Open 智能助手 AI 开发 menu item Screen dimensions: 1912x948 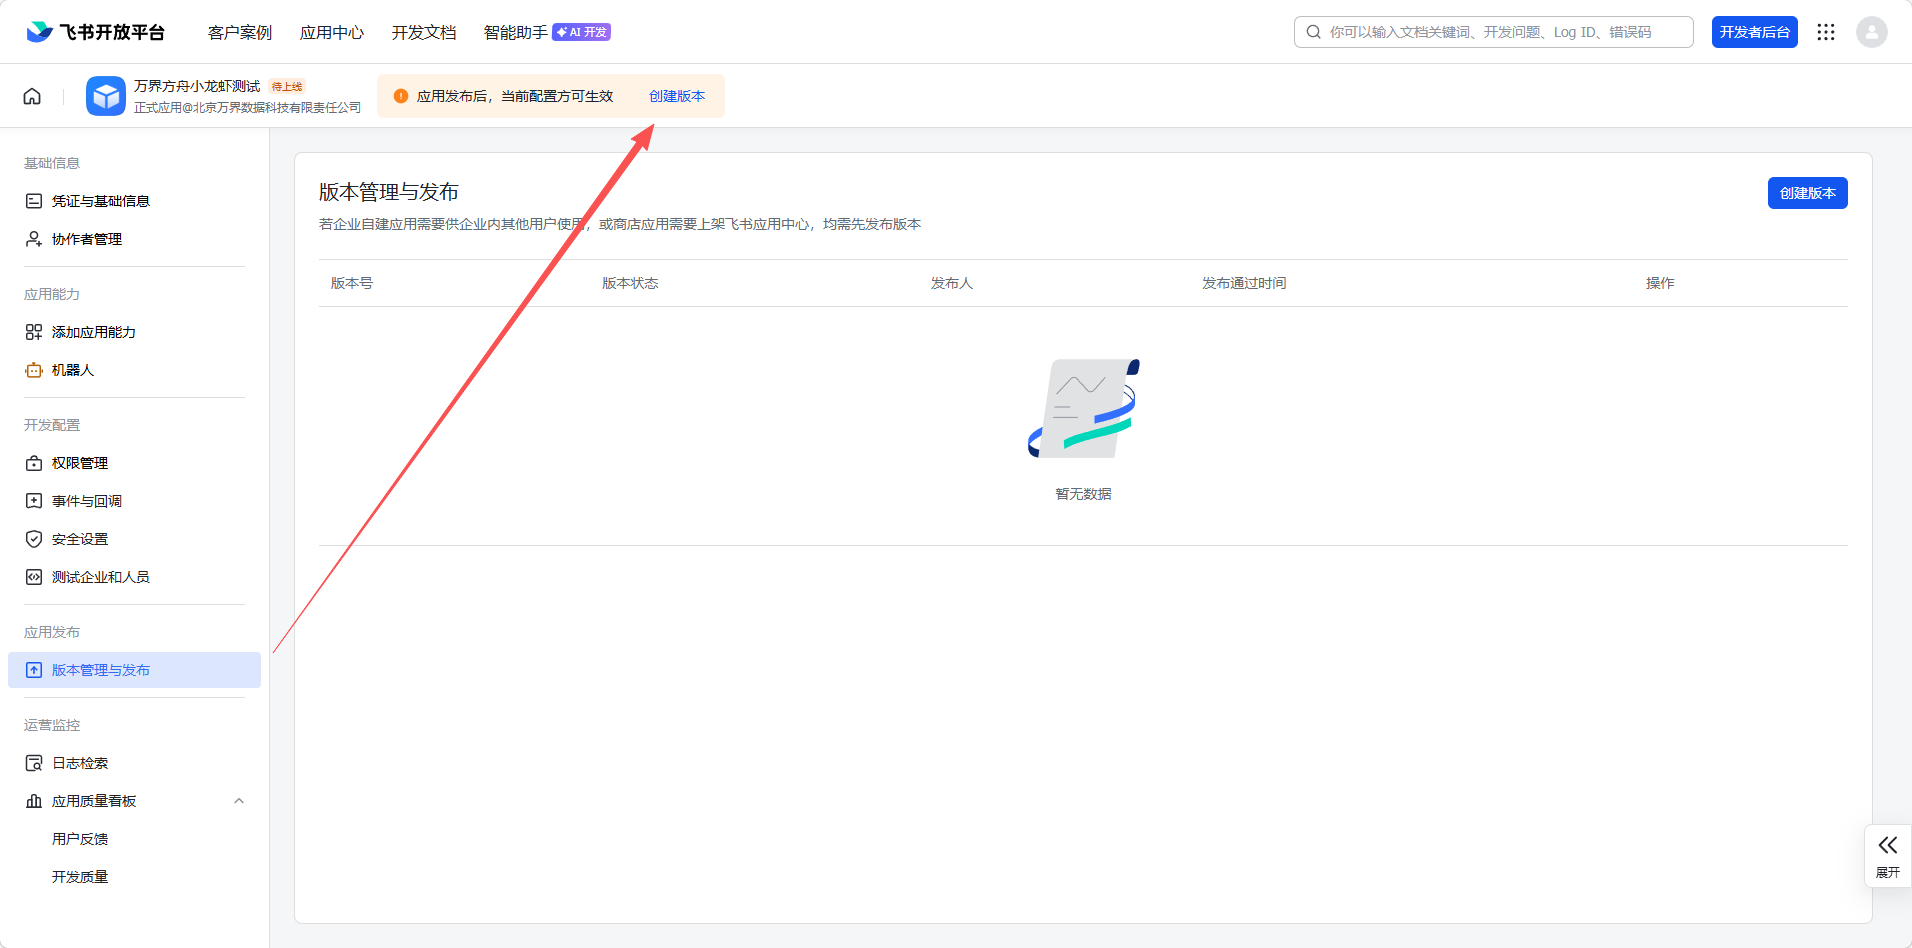(546, 33)
